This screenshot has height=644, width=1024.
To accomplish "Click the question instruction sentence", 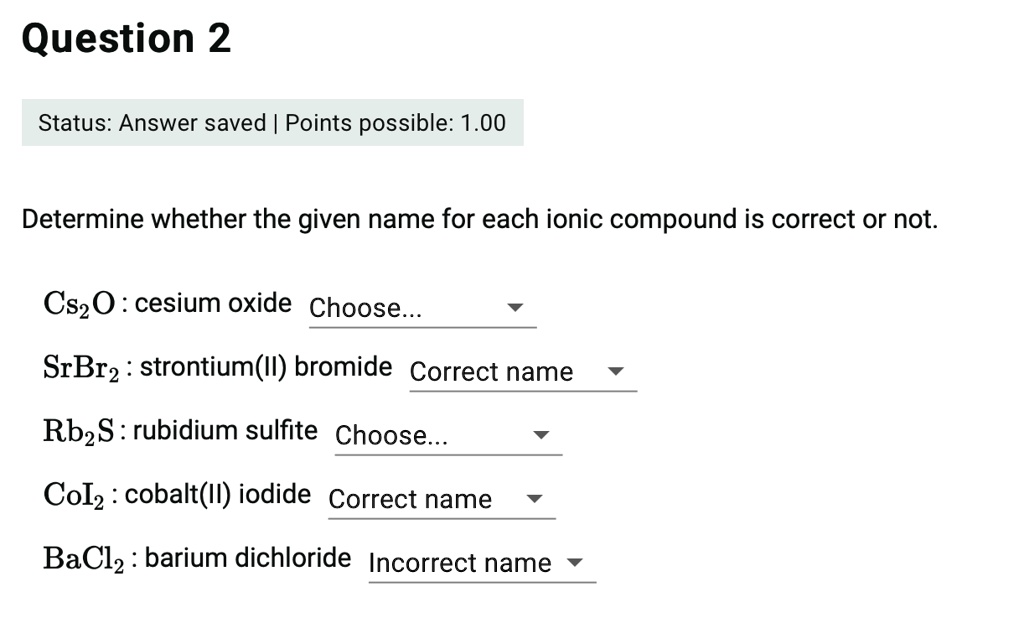I will (x=480, y=219).
